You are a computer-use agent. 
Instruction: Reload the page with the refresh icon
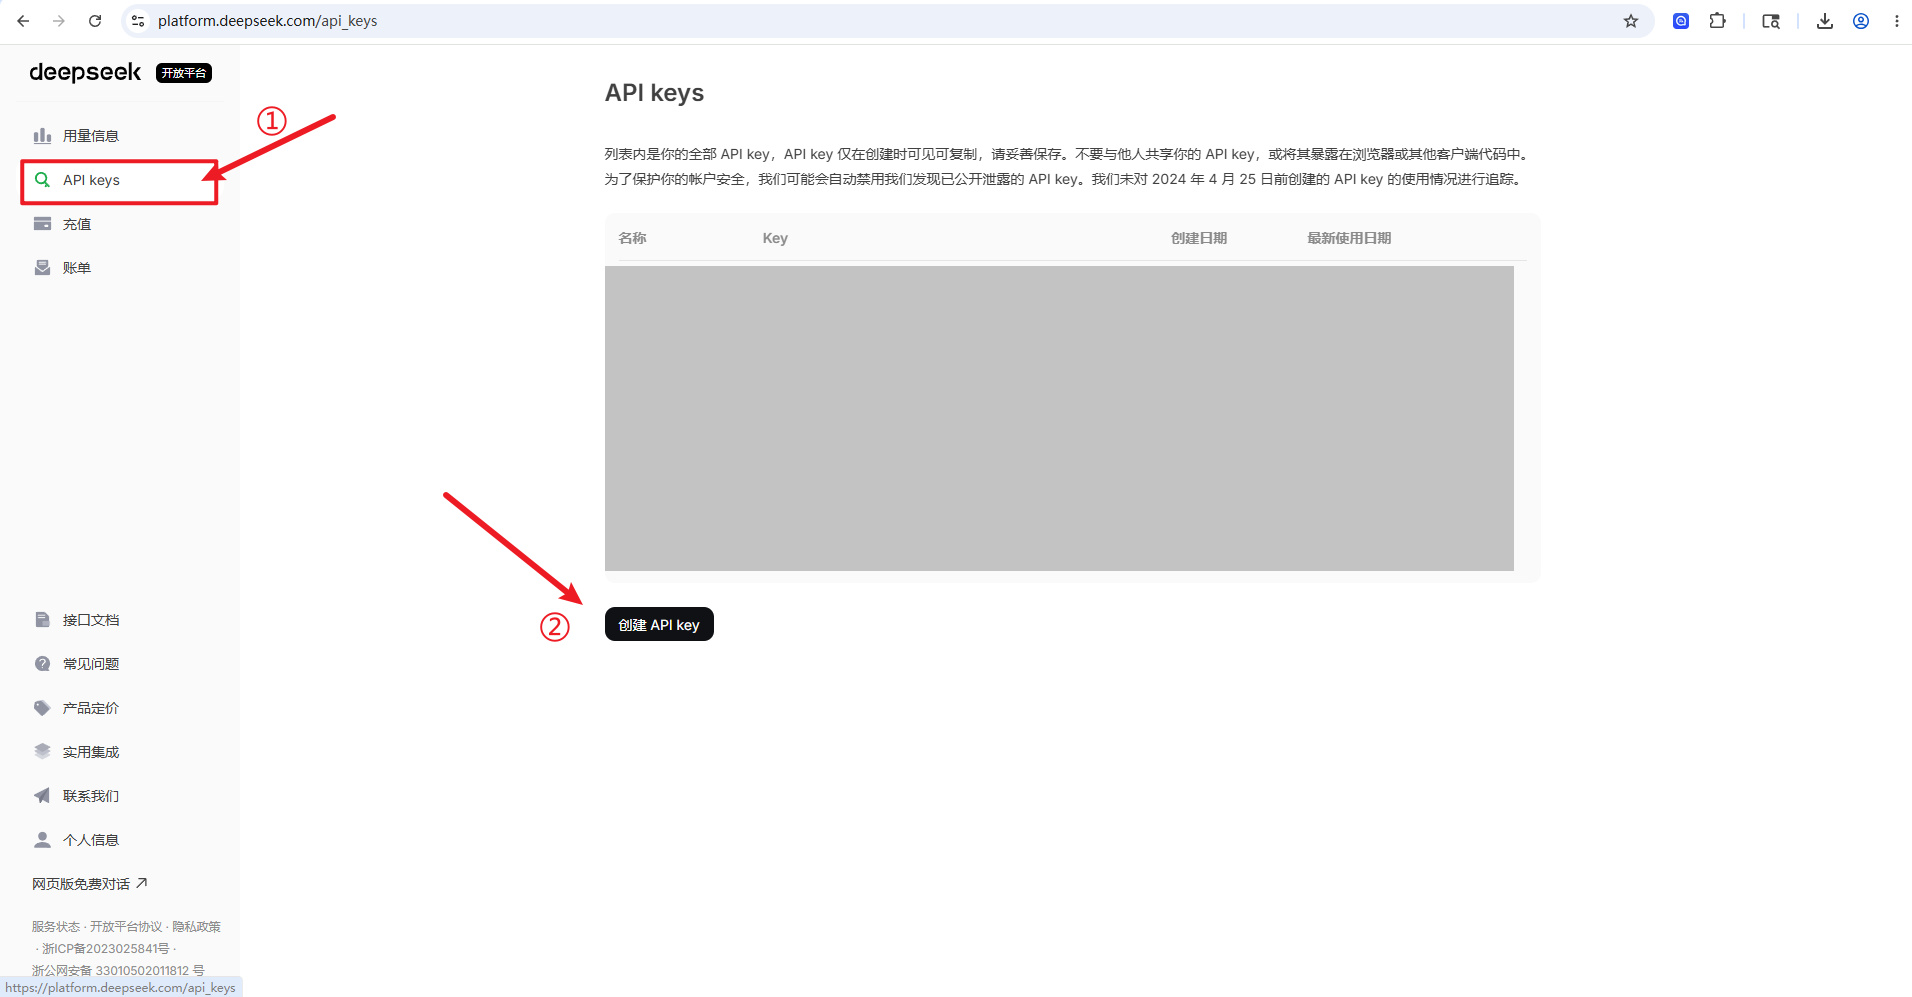(x=95, y=21)
